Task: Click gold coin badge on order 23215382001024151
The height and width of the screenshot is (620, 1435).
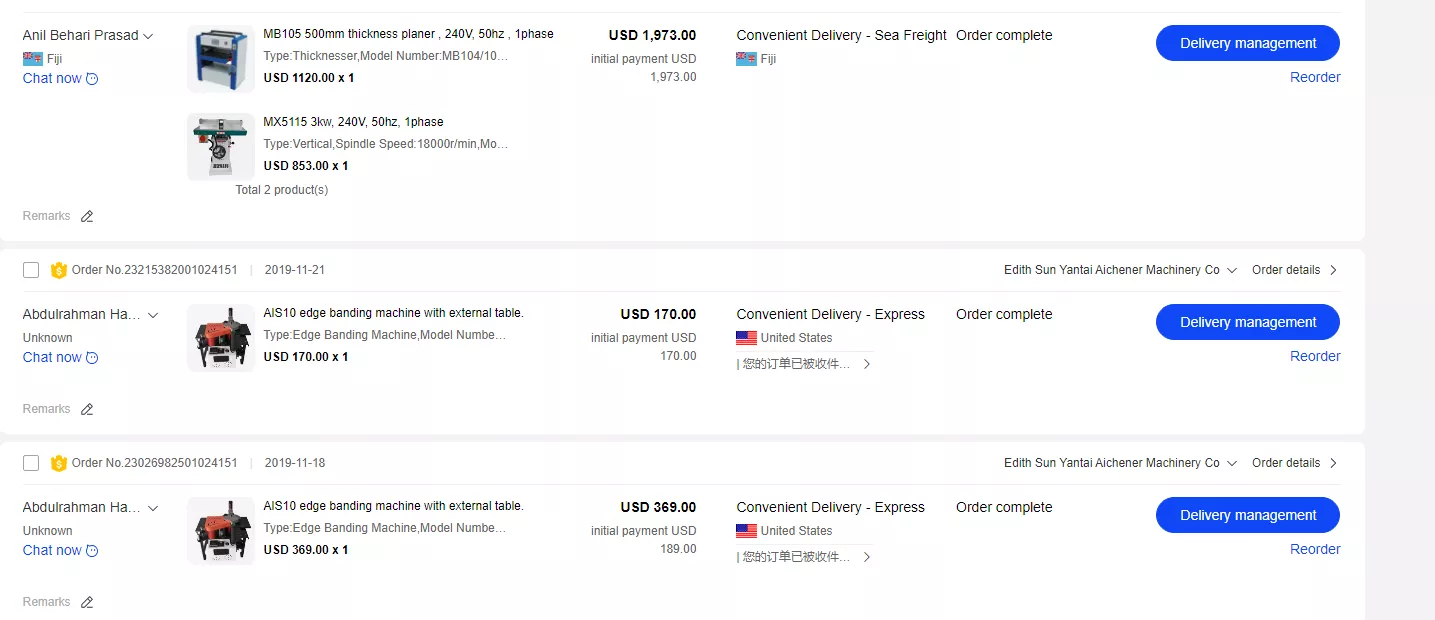Action: pos(59,270)
